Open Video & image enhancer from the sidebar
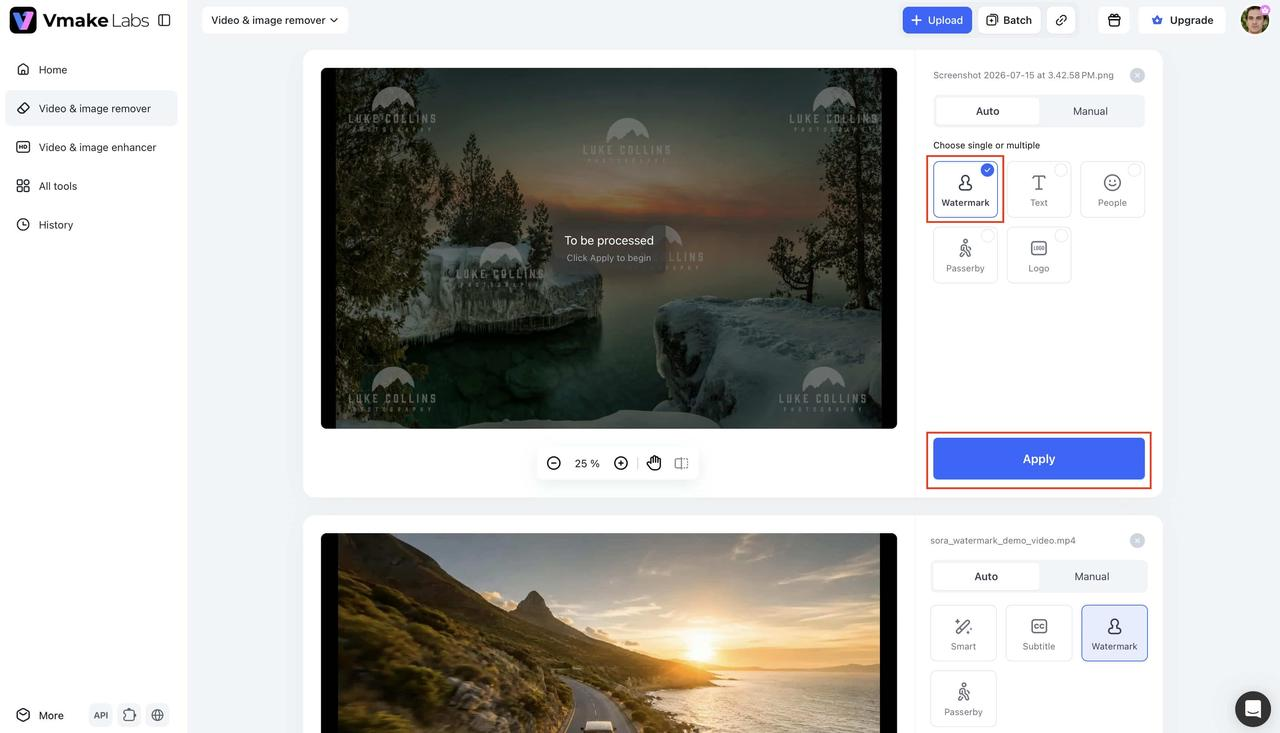 pos(91,147)
